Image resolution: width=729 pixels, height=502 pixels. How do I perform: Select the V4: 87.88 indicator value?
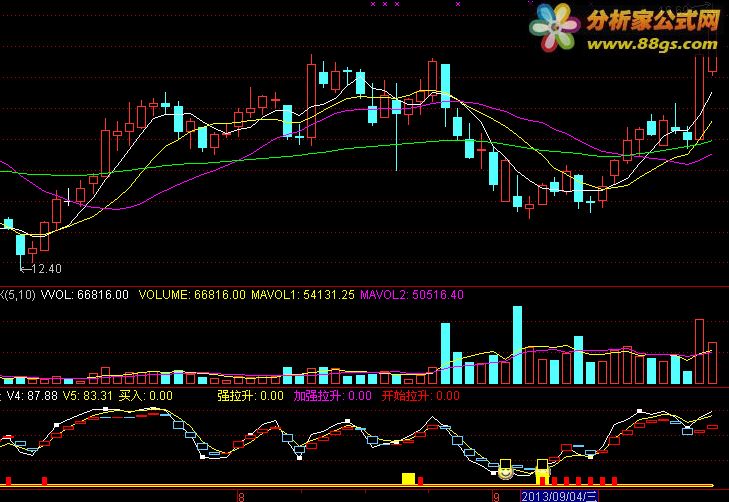point(32,396)
